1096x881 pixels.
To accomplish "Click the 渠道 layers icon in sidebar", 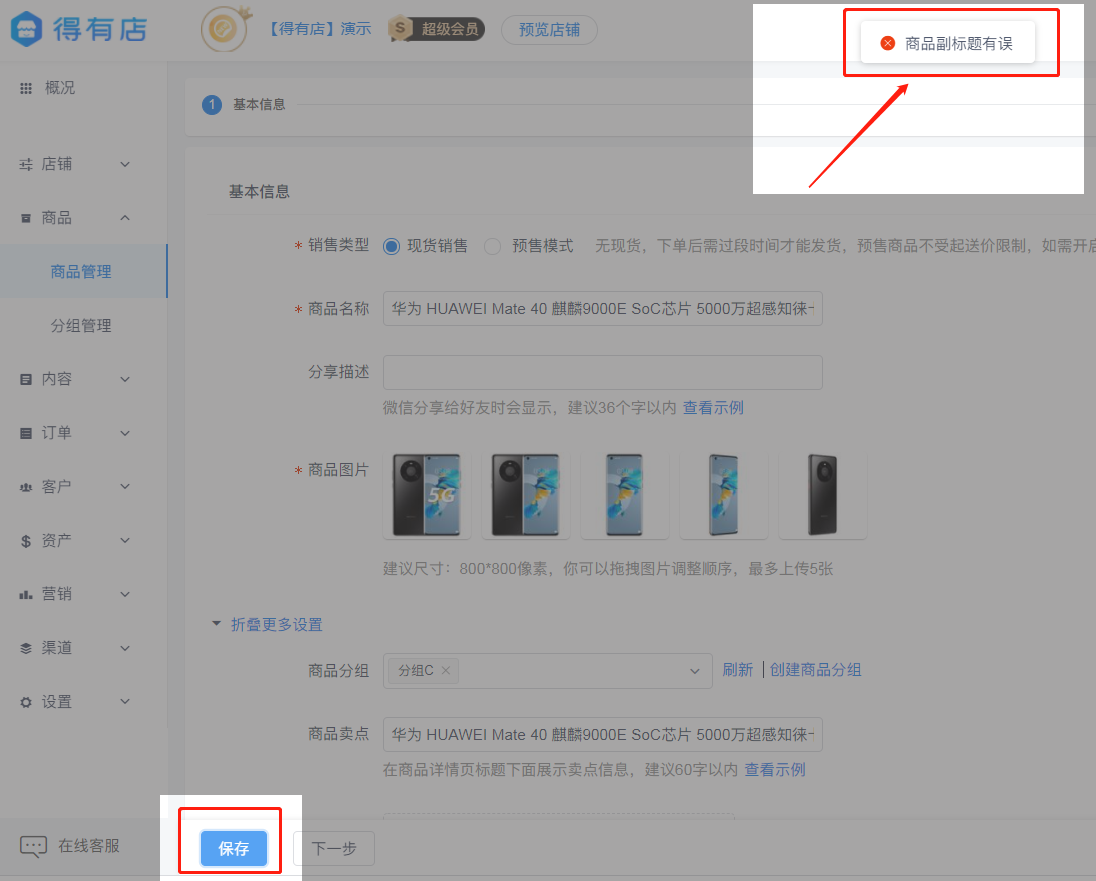I will pyautogui.click(x=26, y=648).
